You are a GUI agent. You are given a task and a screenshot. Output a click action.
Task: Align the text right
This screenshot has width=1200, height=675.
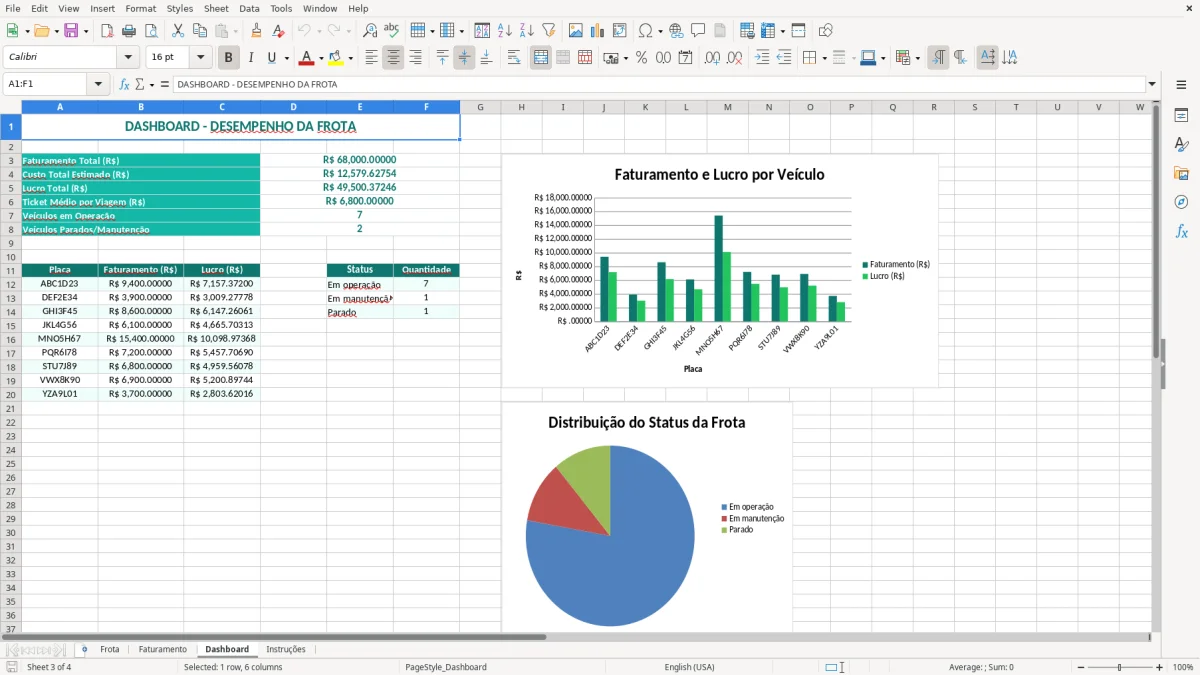415,58
